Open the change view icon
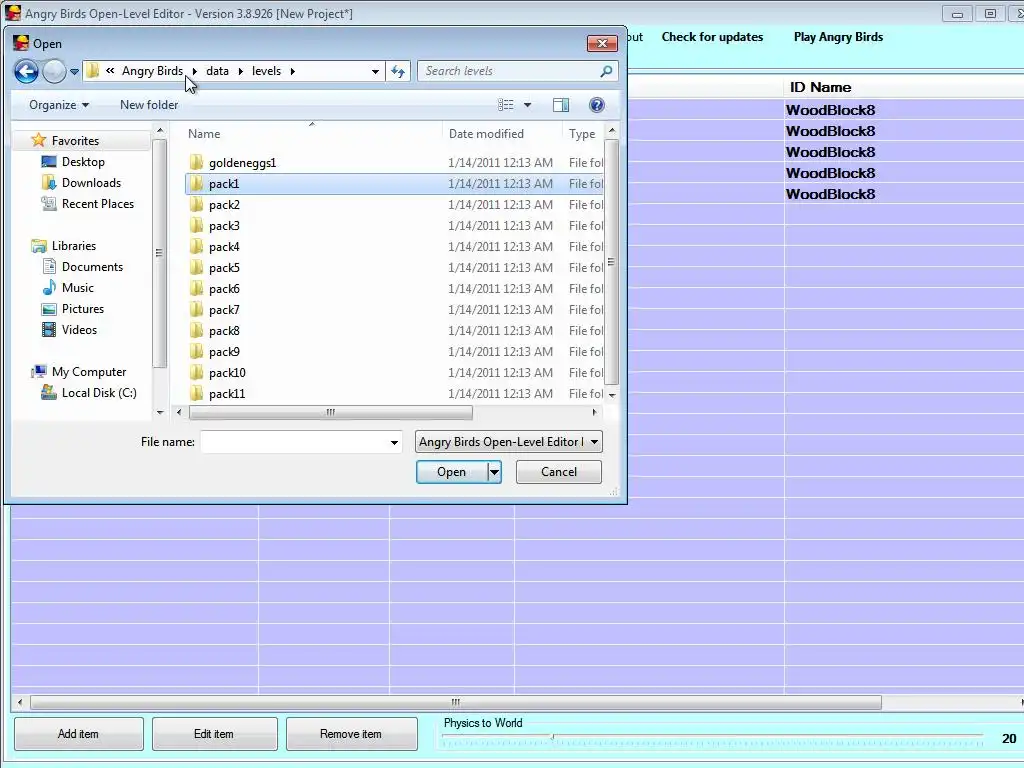Screen dimensions: 1024x768 pyautogui.click(x=505, y=105)
